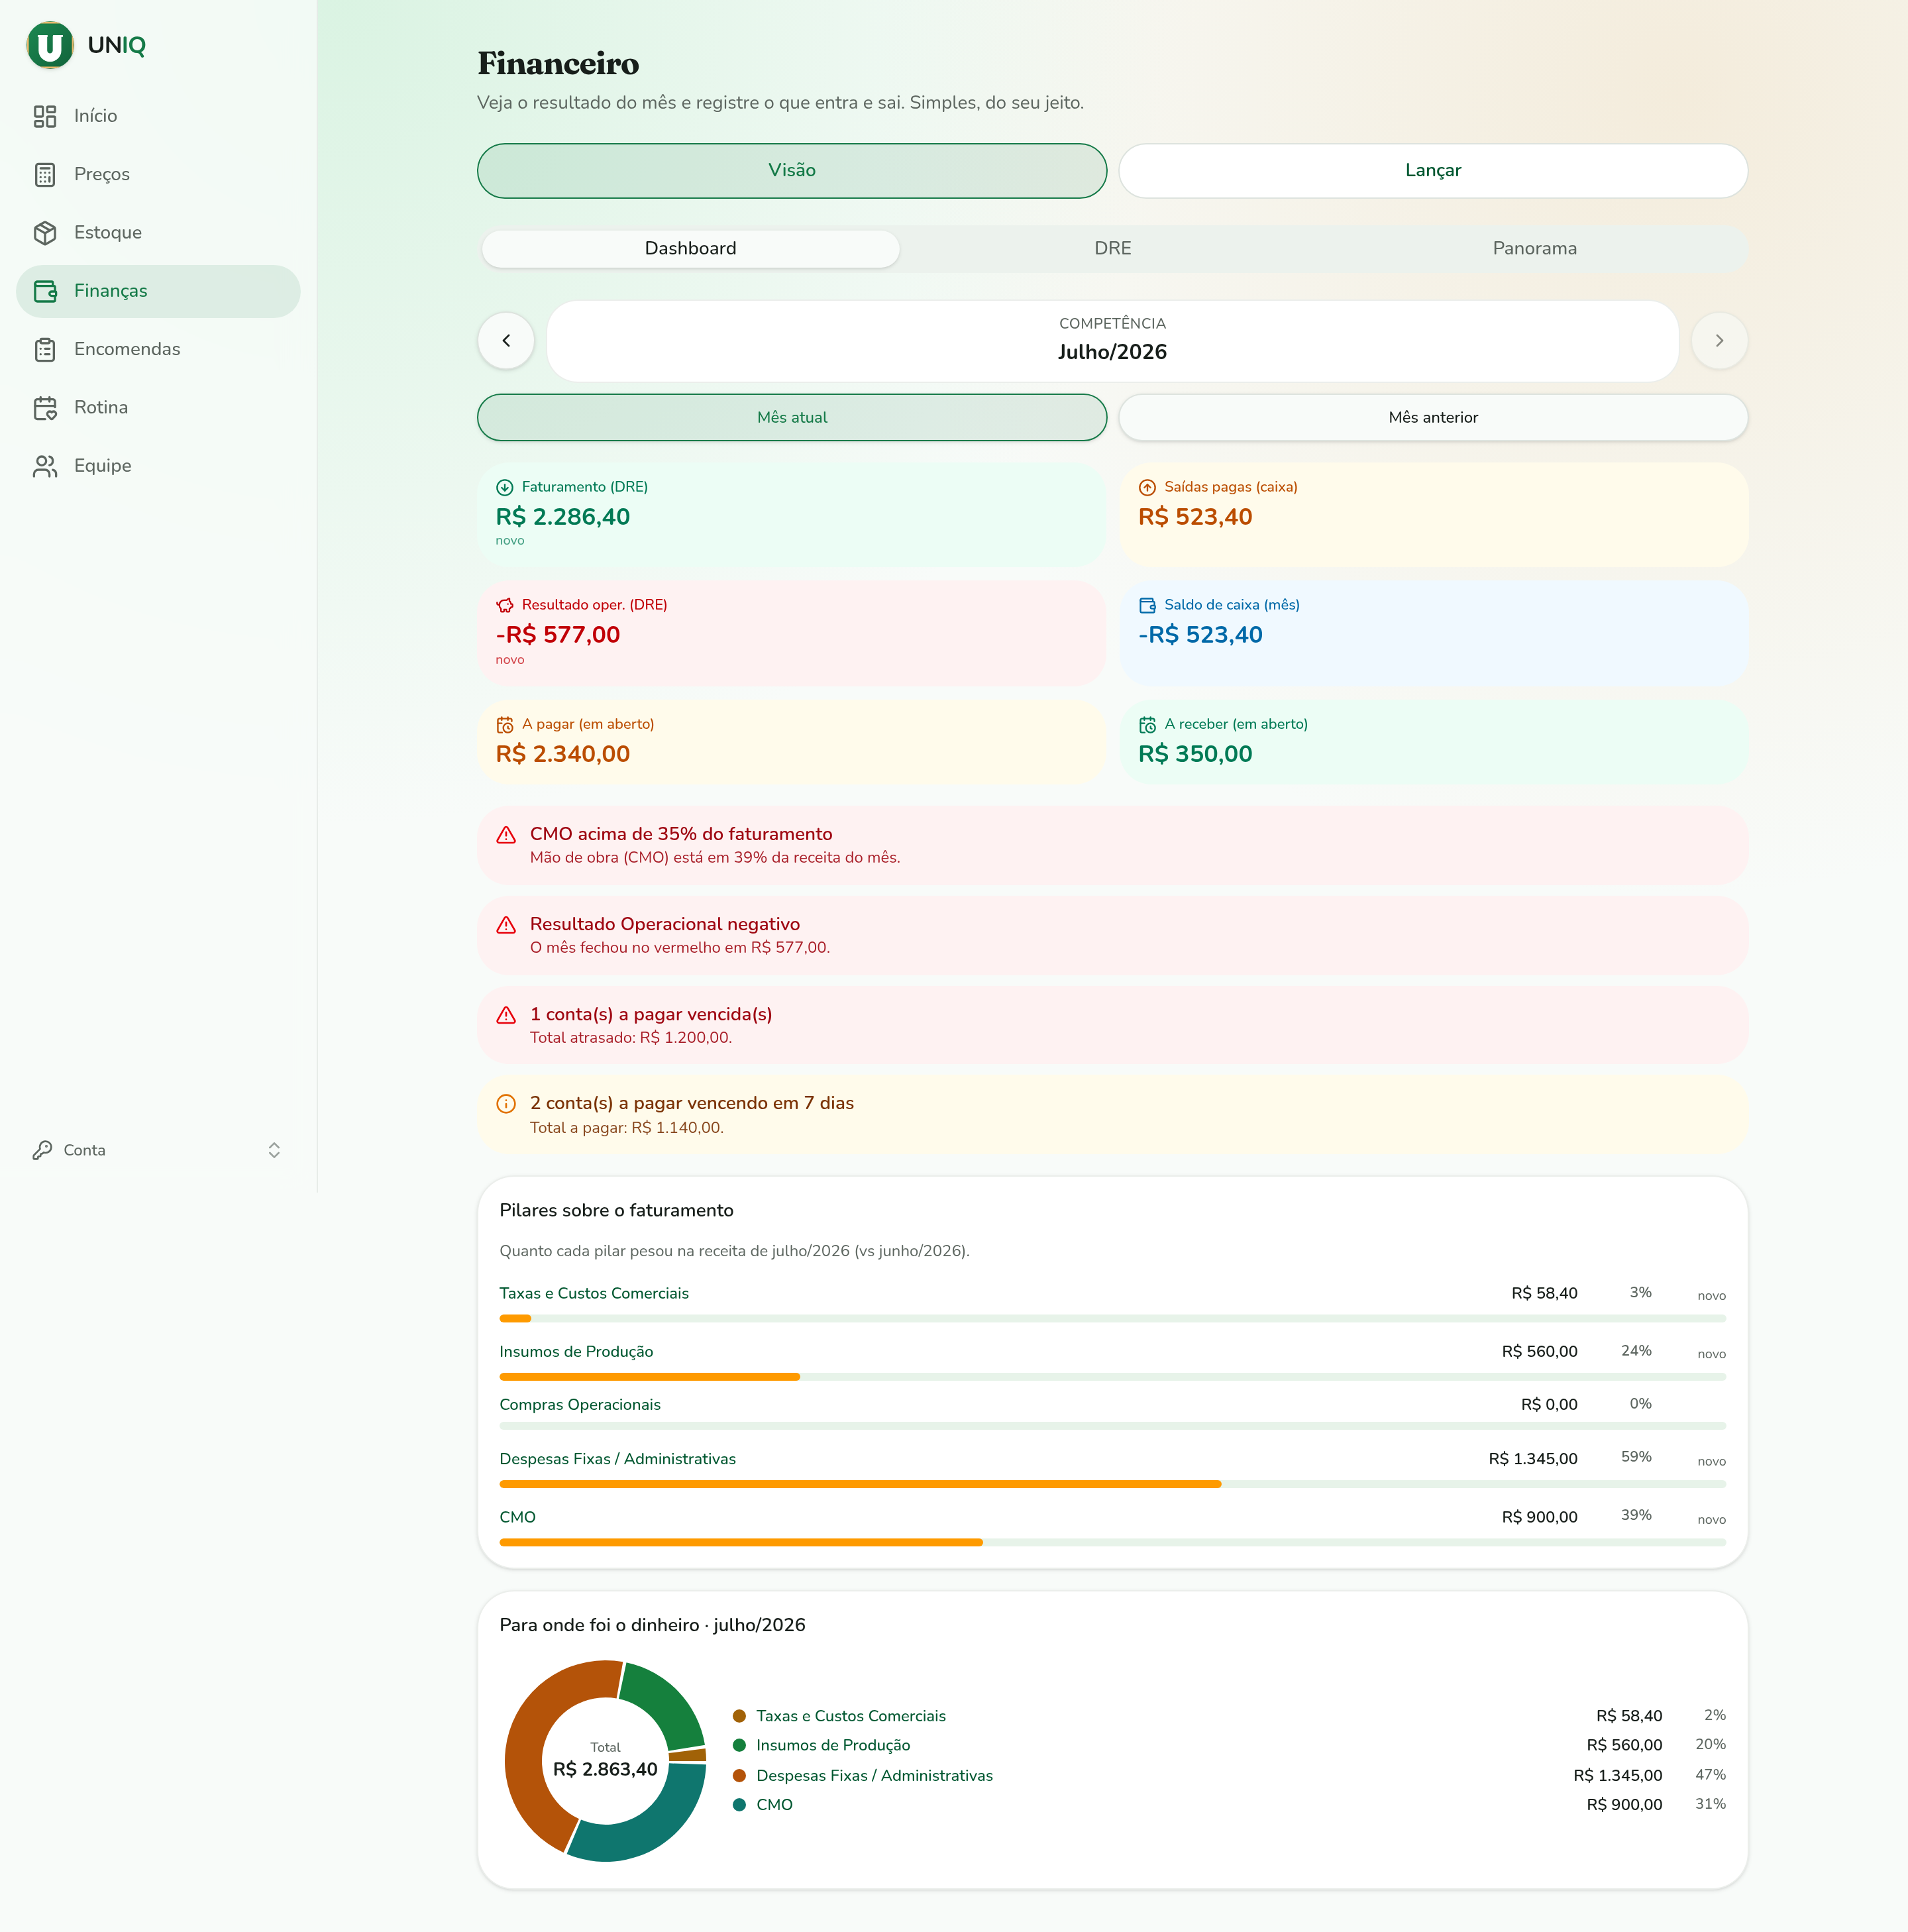Toggle to Mês anterior
The height and width of the screenshot is (1932, 1908).
(x=1433, y=417)
